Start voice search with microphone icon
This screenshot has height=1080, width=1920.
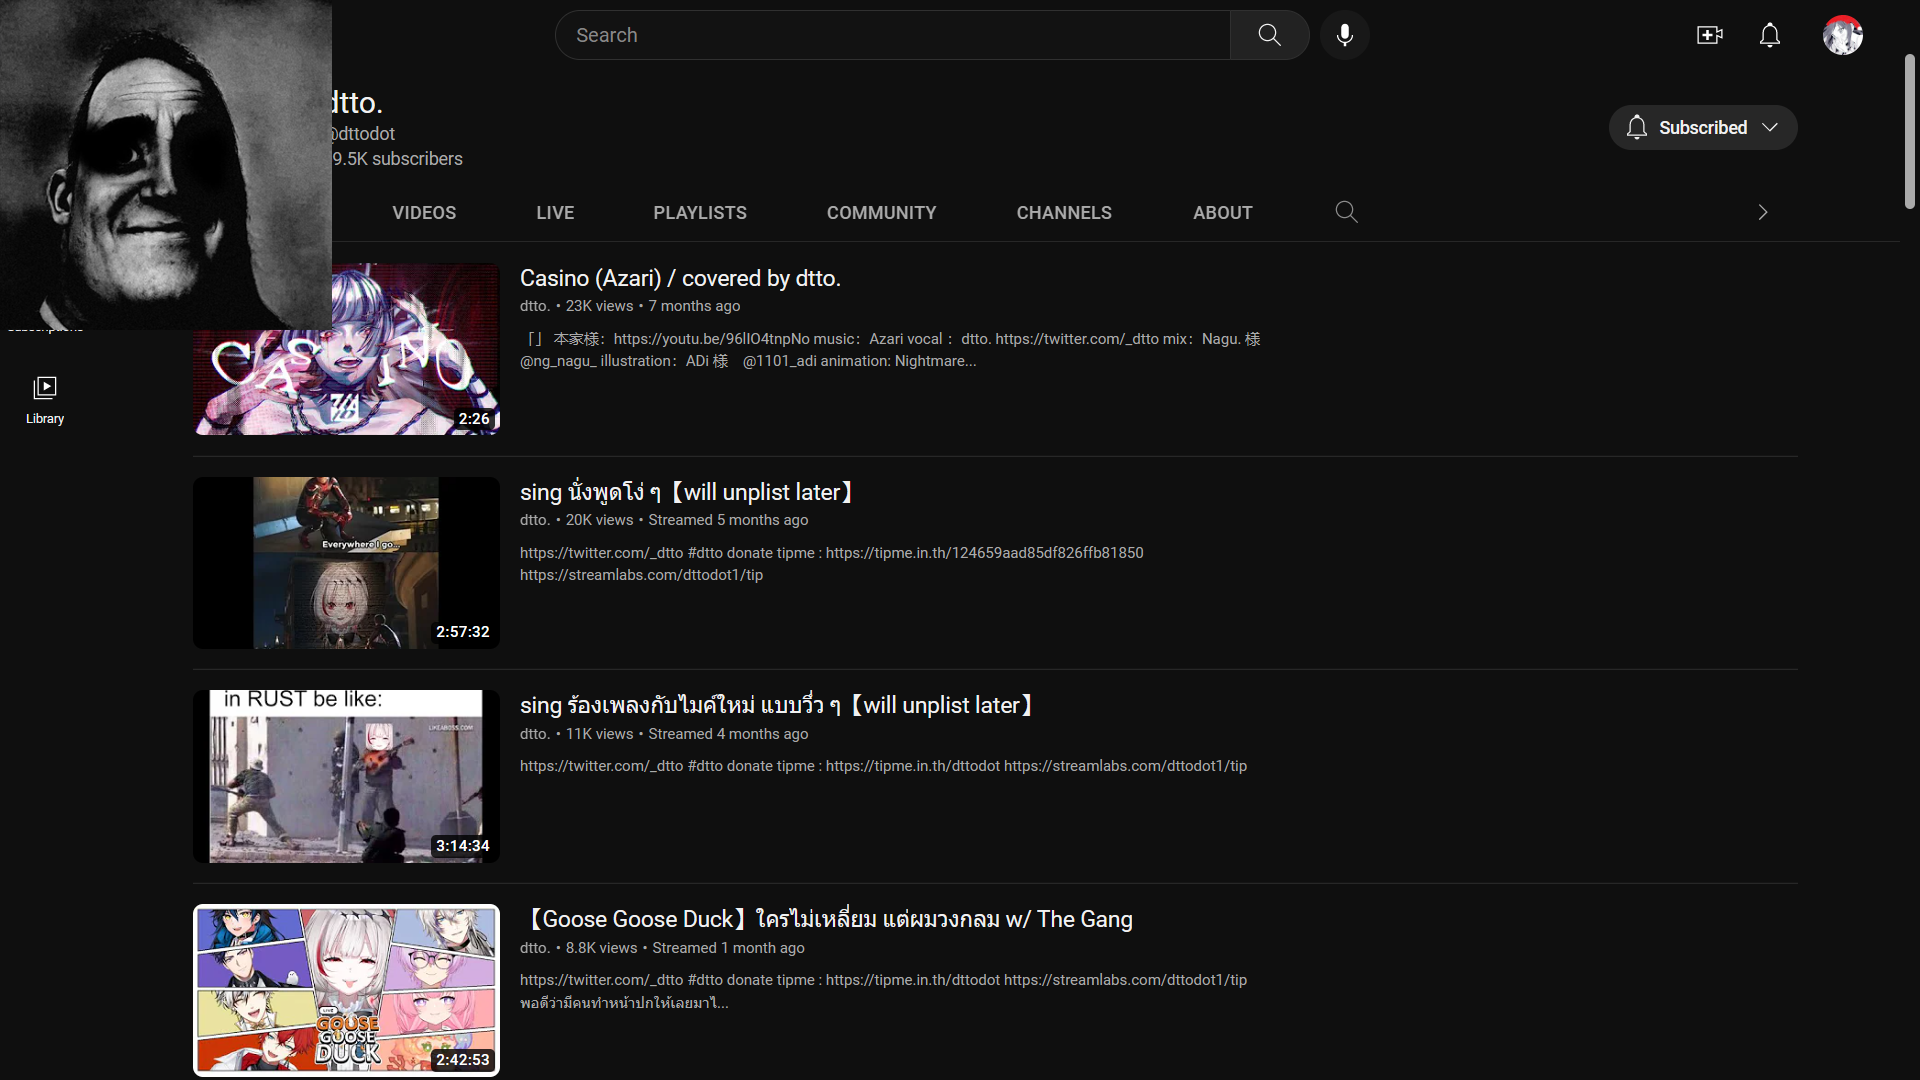tap(1344, 35)
